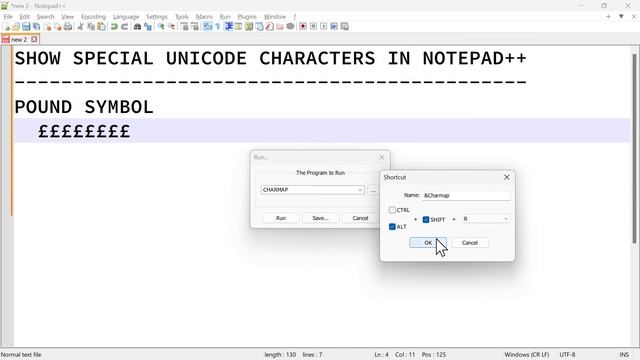Screen dimensions: 640x360
Task: Create a new document via toolbar icon
Action: click(x=6, y=27)
